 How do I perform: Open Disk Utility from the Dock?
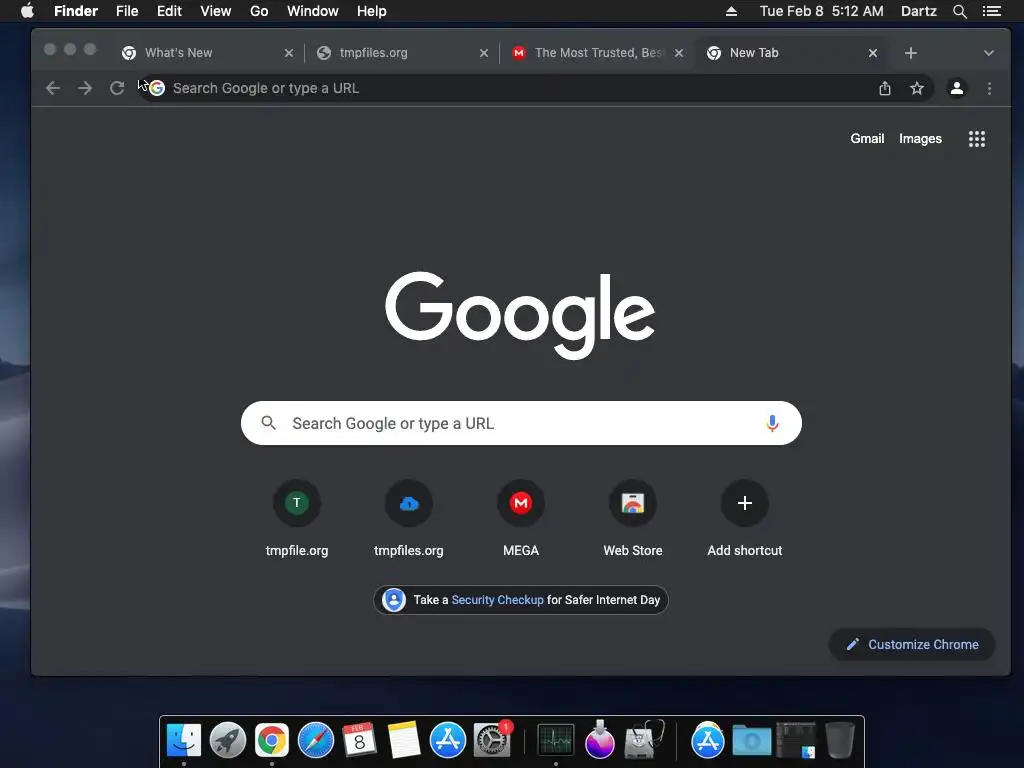(x=644, y=740)
